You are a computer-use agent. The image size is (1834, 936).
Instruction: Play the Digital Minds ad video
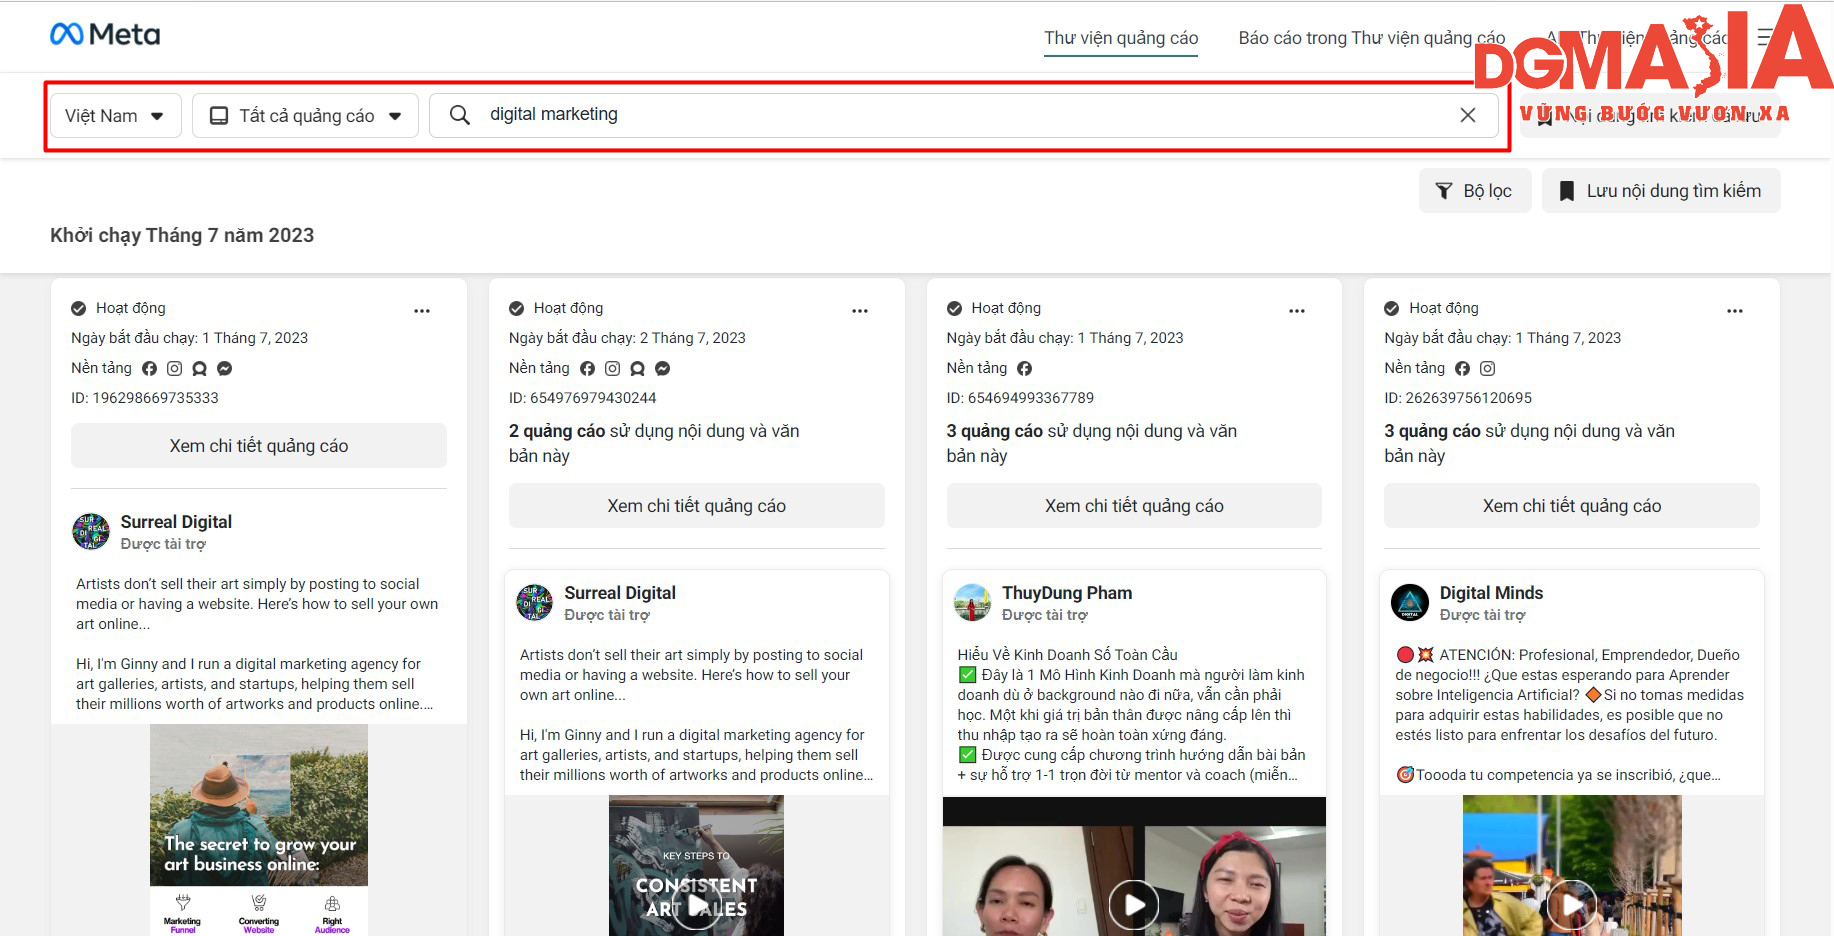tap(1572, 905)
